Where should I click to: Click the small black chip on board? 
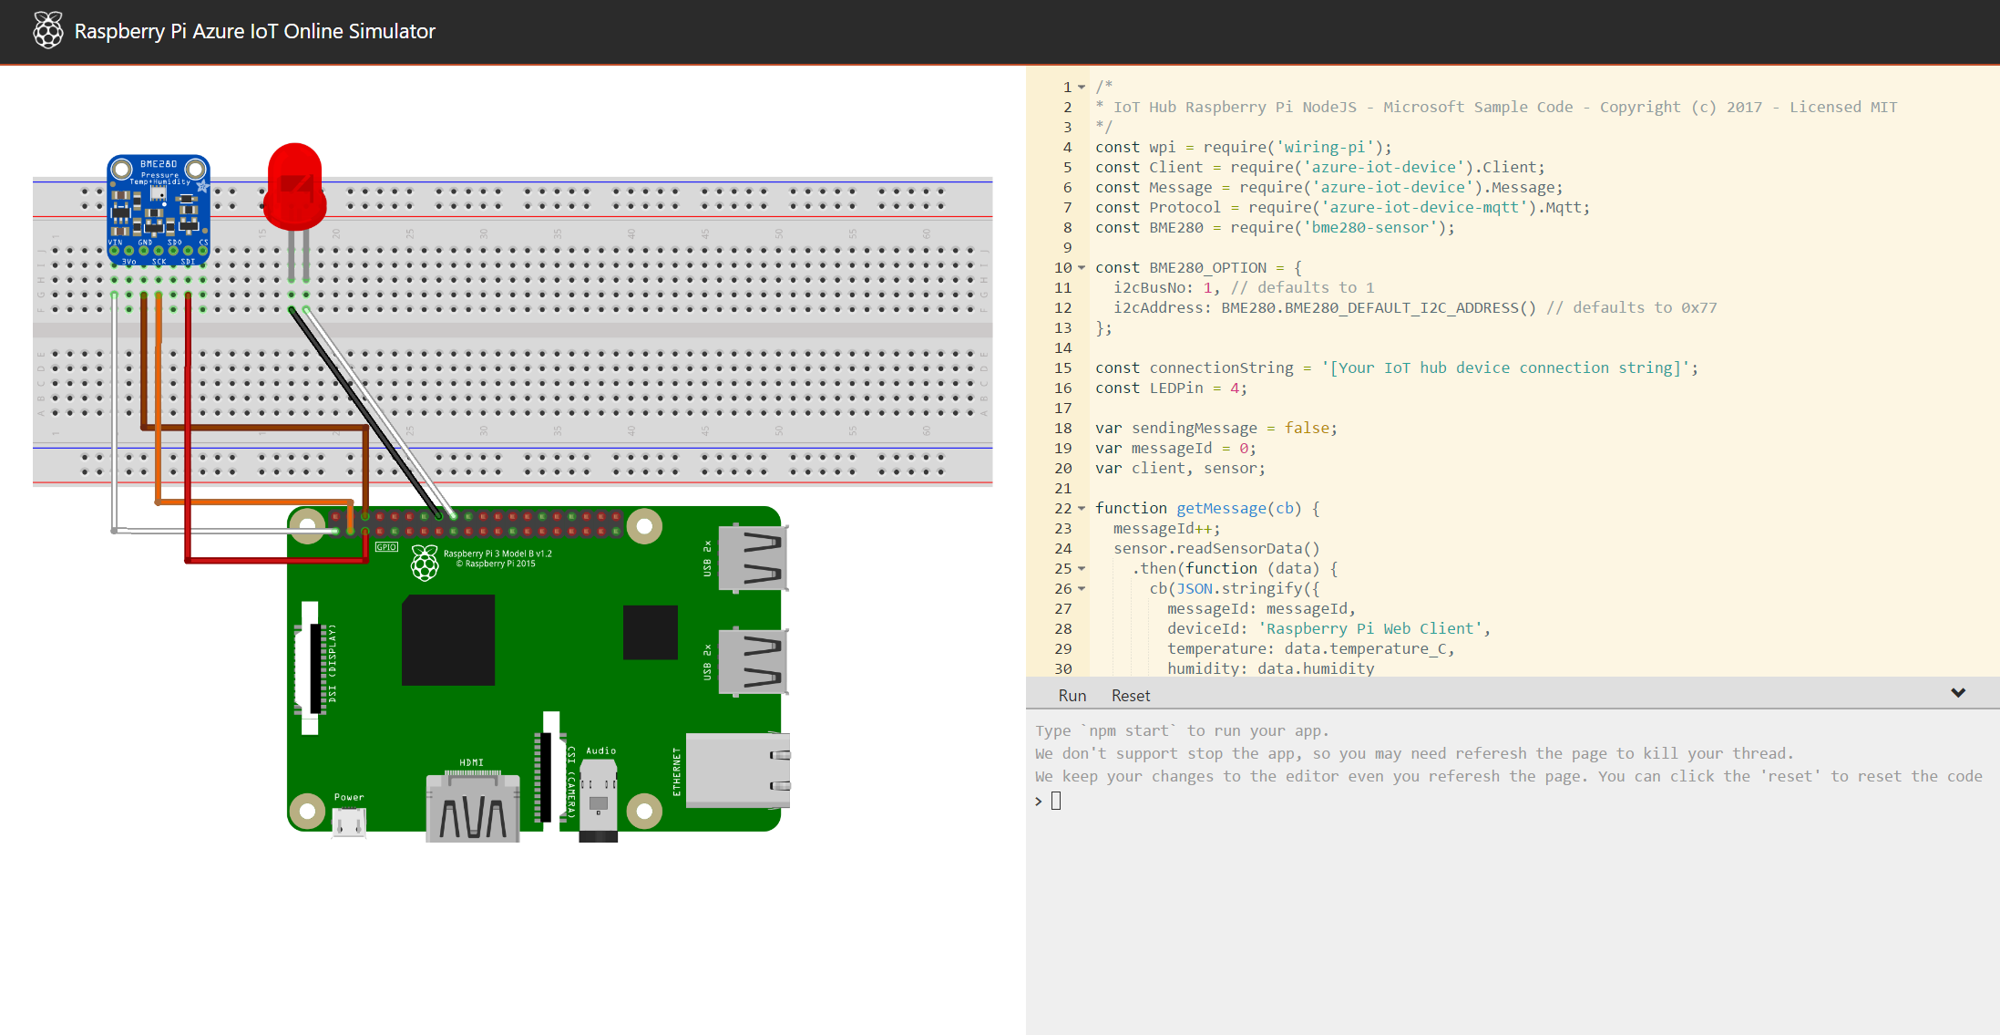[x=650, y=632]
